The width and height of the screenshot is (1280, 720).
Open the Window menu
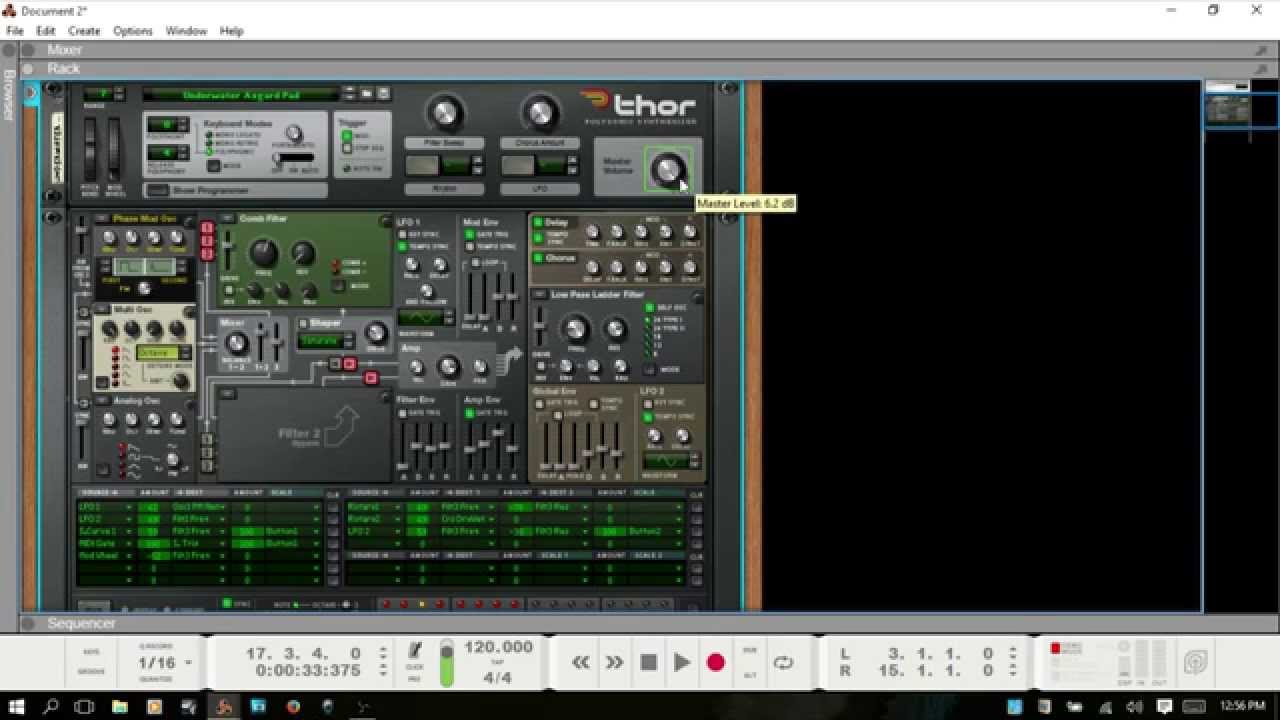[x=186, y=31]
